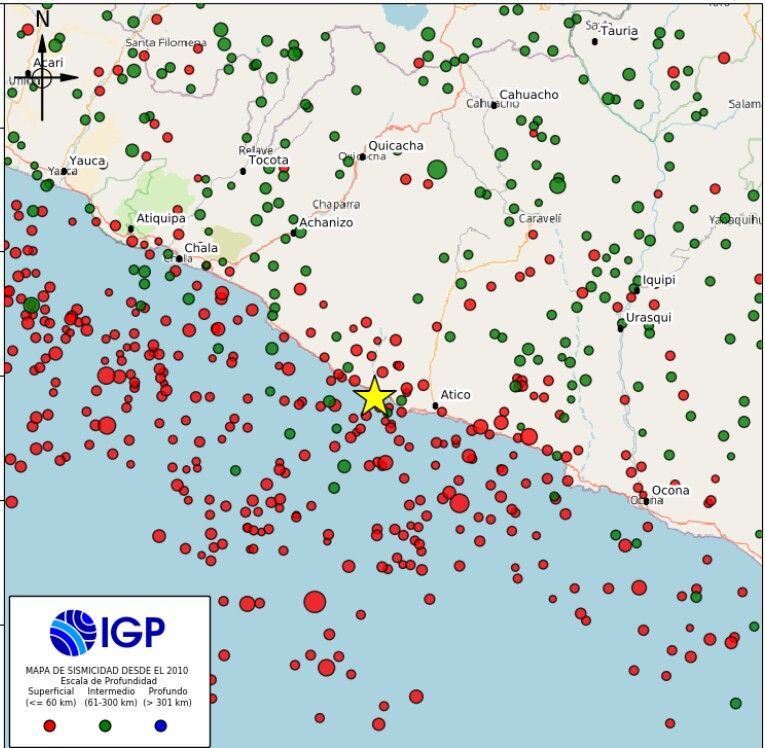Click the black dot marking Cahuacho
Viewport: 765px width, 748px height.
(494, 105)
